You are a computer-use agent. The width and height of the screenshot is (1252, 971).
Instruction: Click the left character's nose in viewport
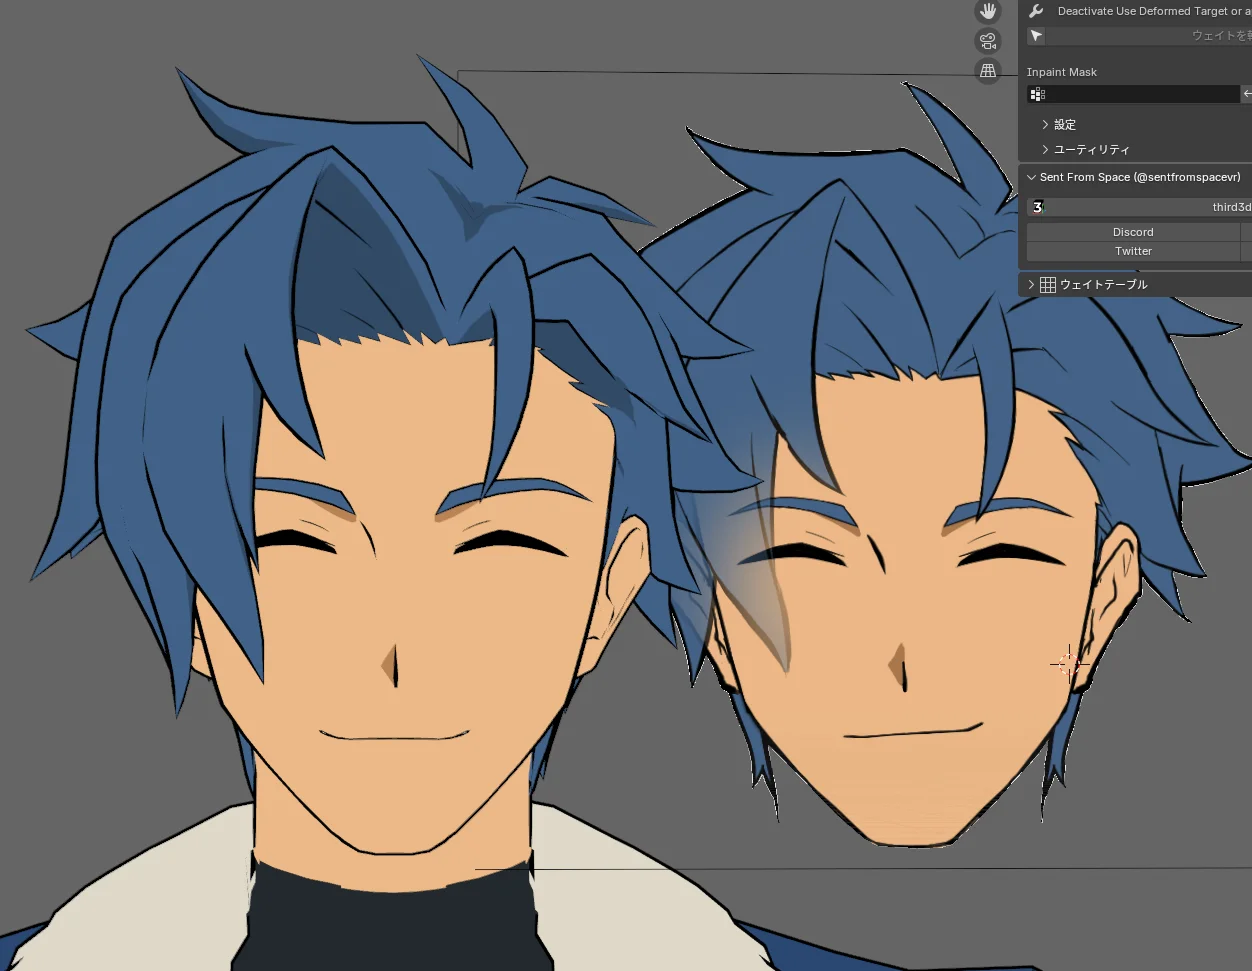[394, 665]
